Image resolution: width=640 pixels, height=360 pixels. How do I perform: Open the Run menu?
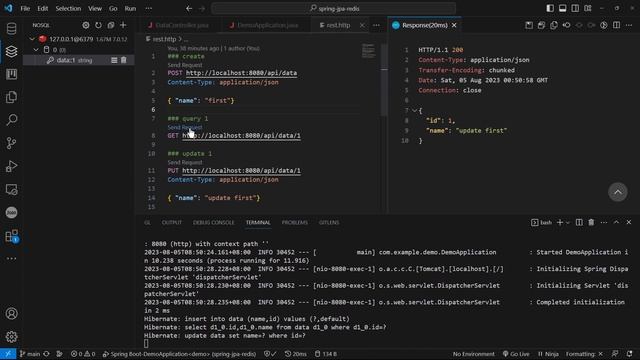130,8
